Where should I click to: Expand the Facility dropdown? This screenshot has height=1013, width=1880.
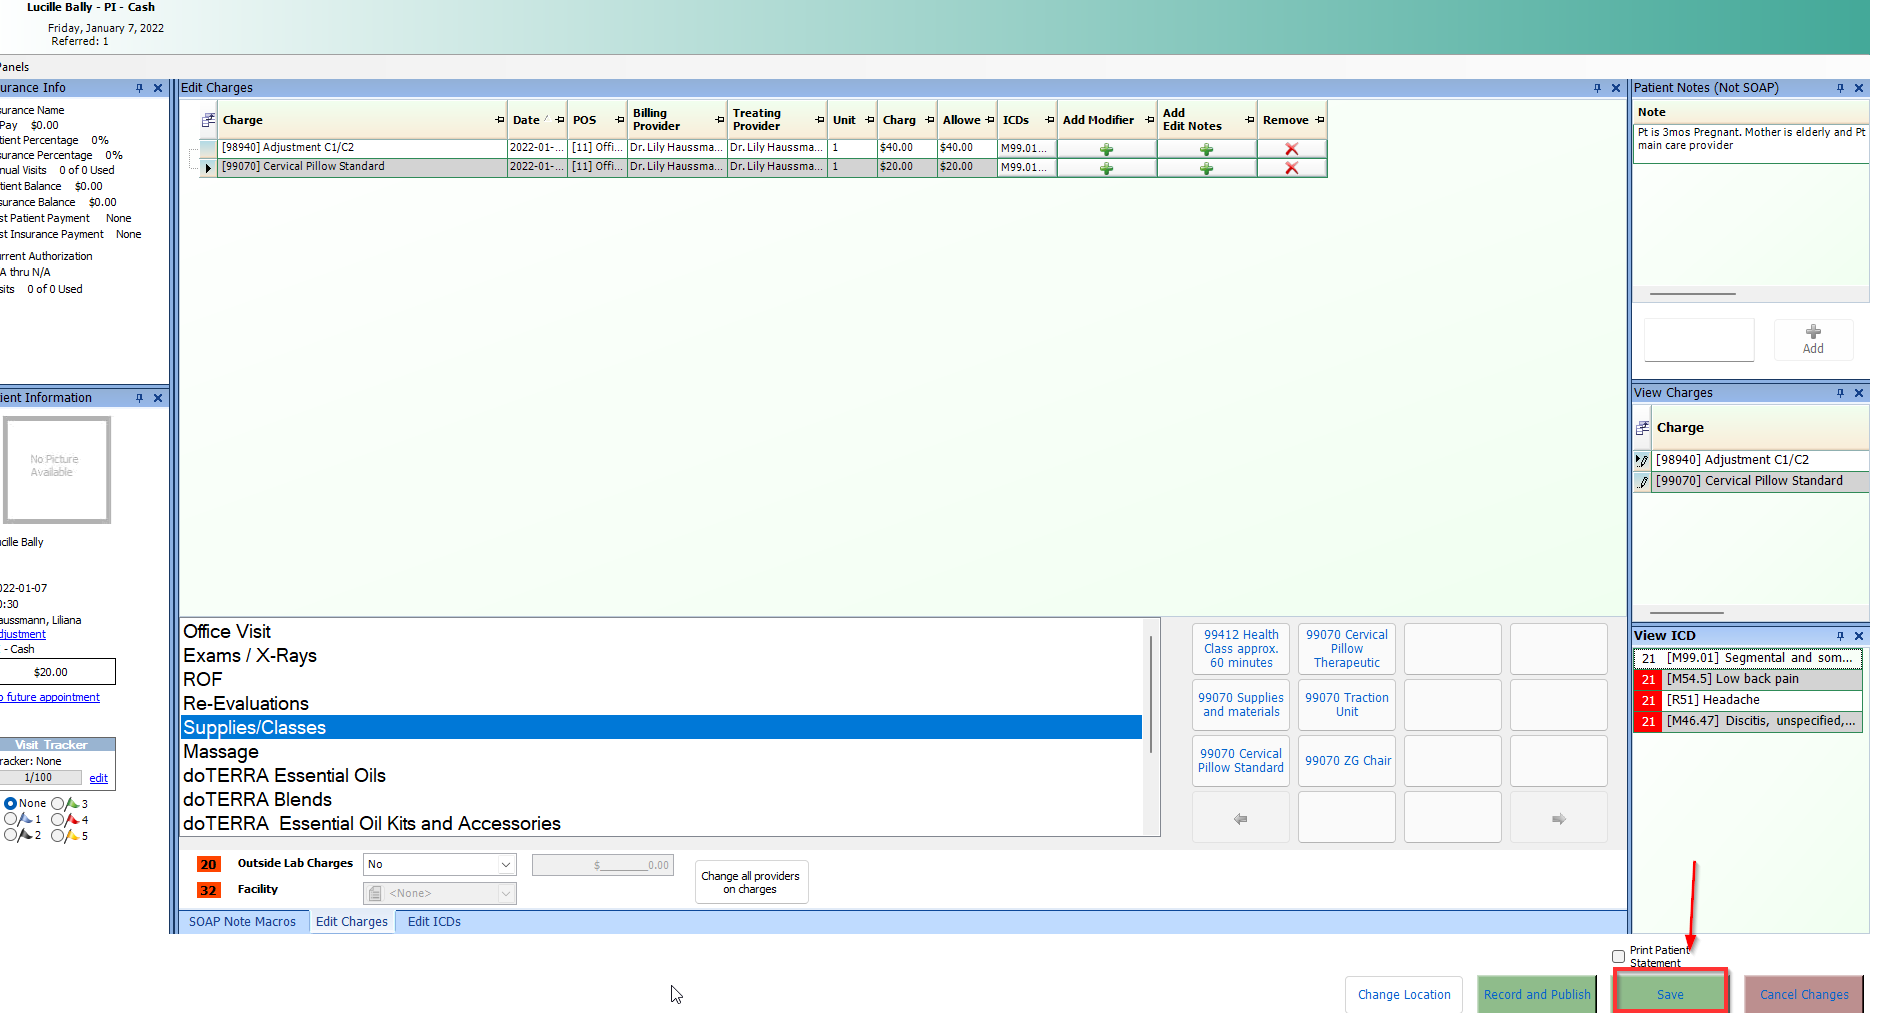(x=506, y=893)
